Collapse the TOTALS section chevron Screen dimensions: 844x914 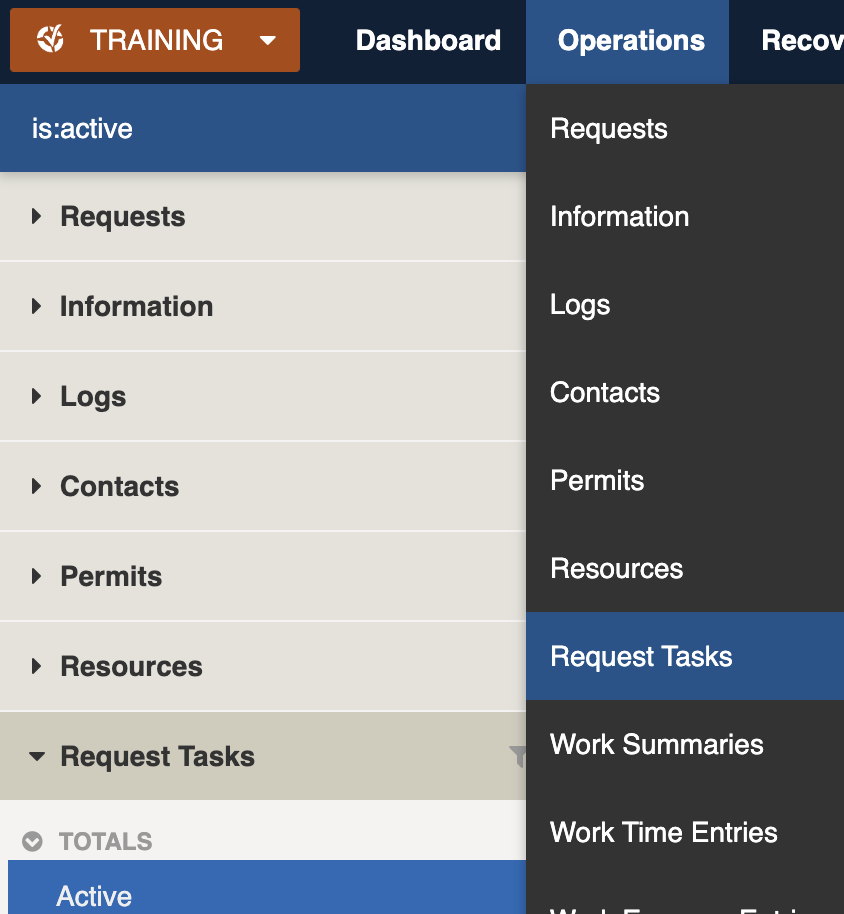(x=33, y=842)
